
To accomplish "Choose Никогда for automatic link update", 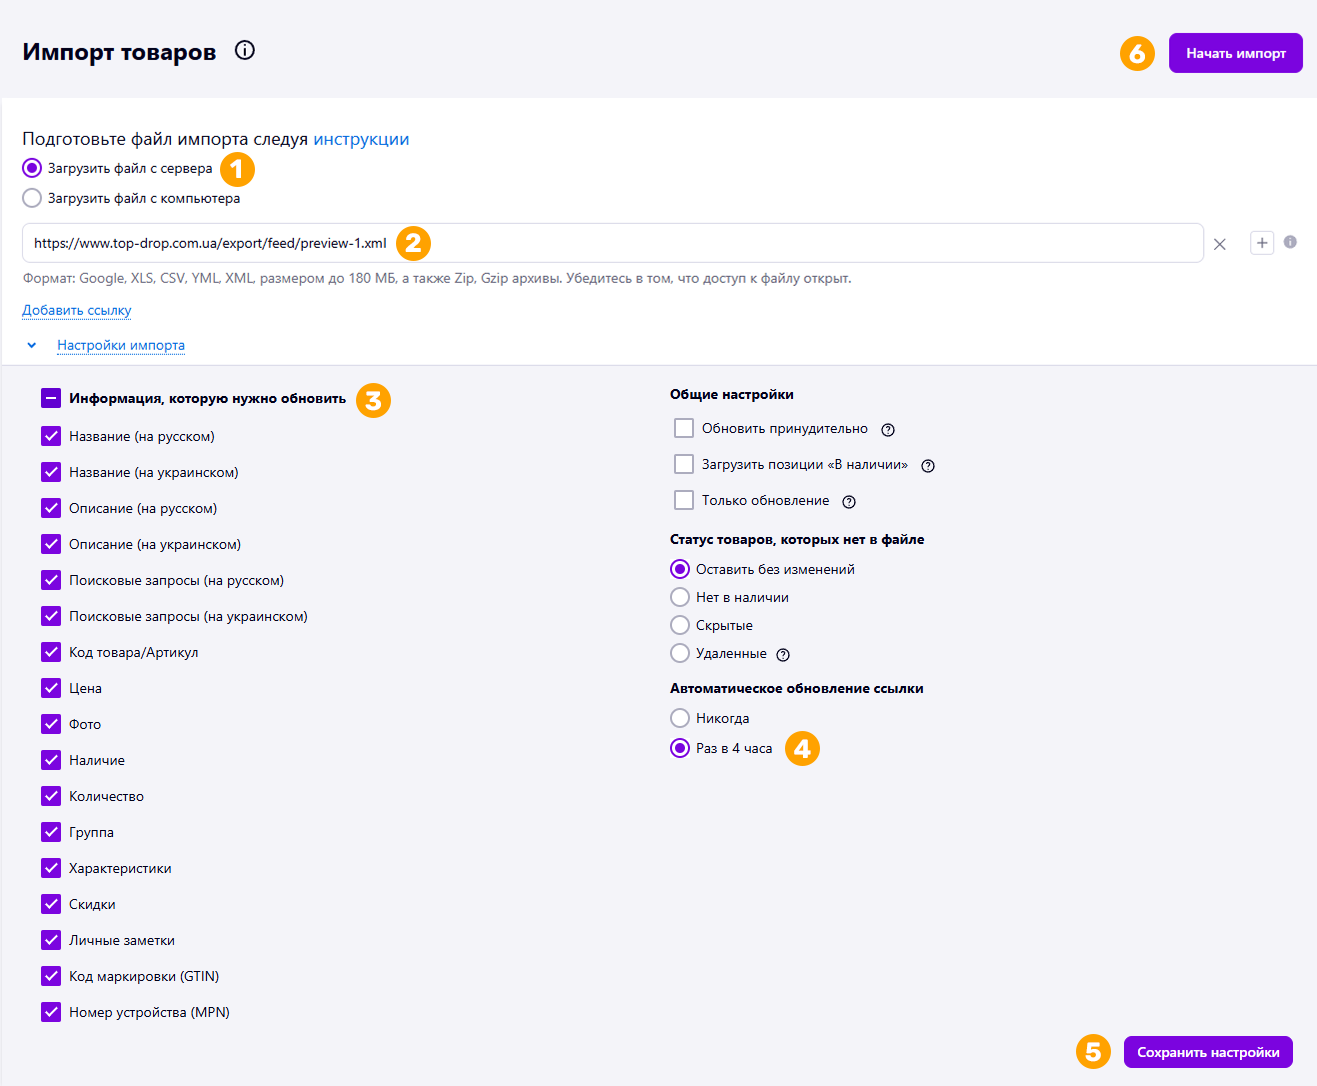I will click(680, 718).
